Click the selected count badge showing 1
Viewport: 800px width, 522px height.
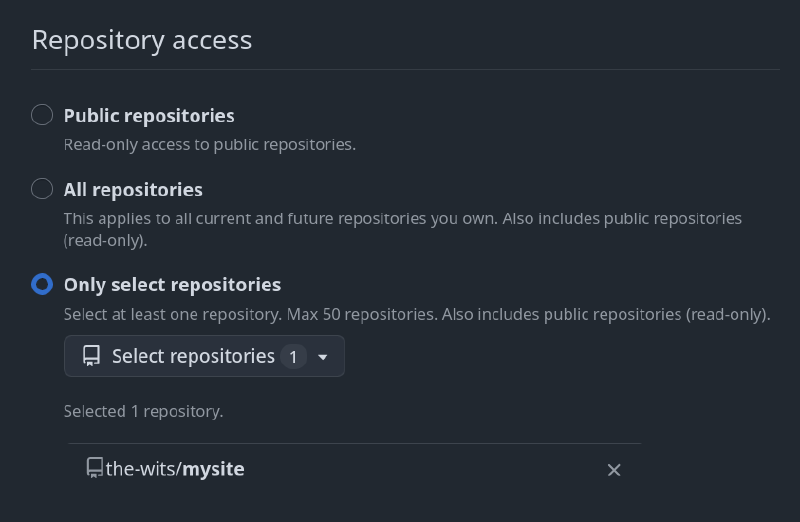293,357
